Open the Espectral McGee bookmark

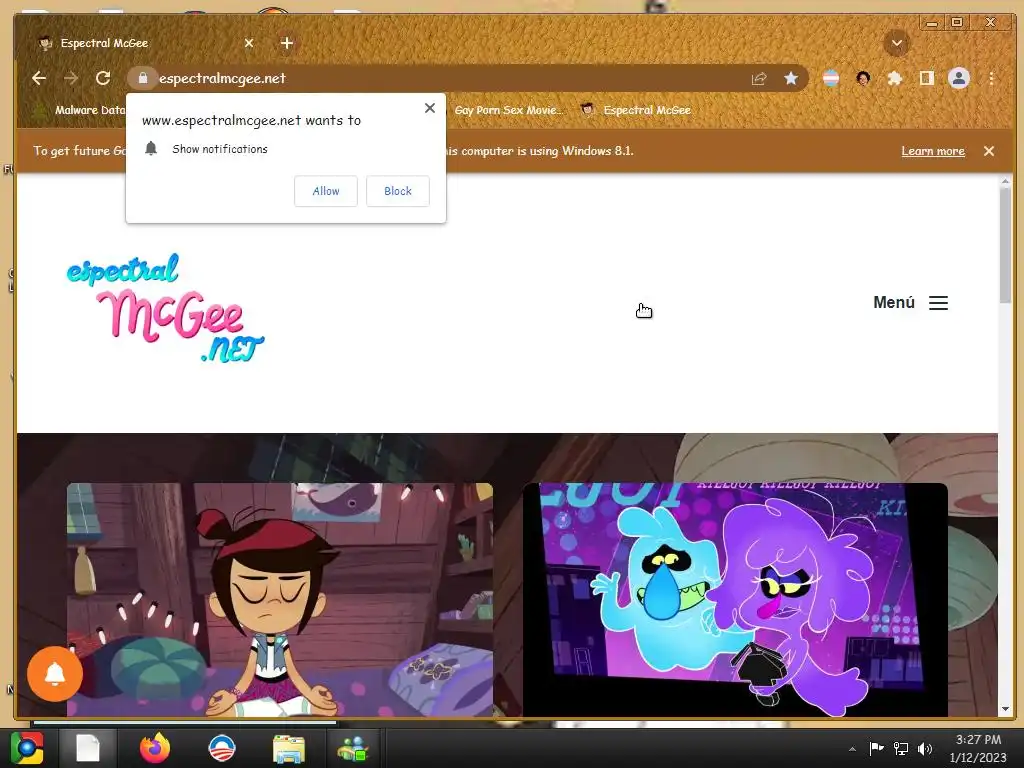pyautogui.click(x=637, y=110)
